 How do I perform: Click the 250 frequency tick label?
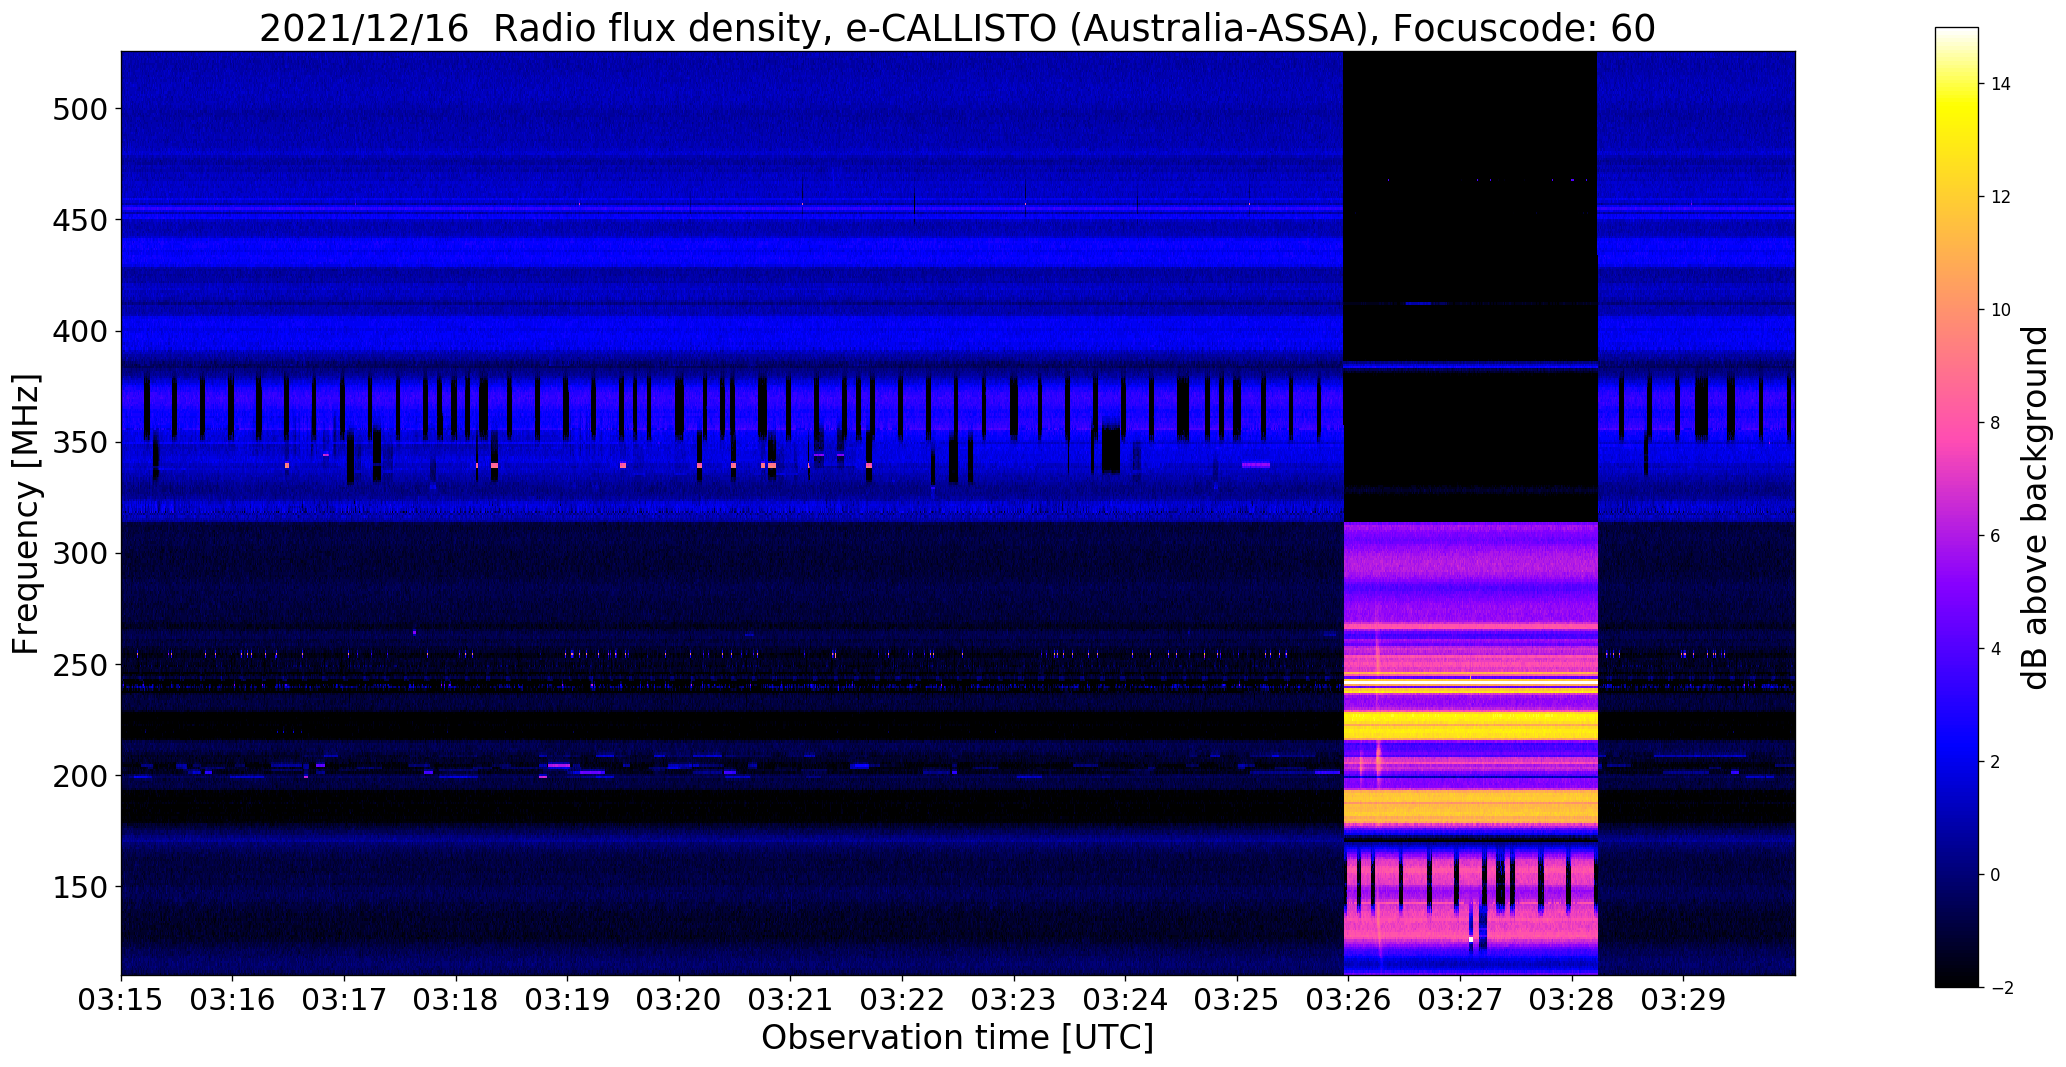tap(80, 664)
